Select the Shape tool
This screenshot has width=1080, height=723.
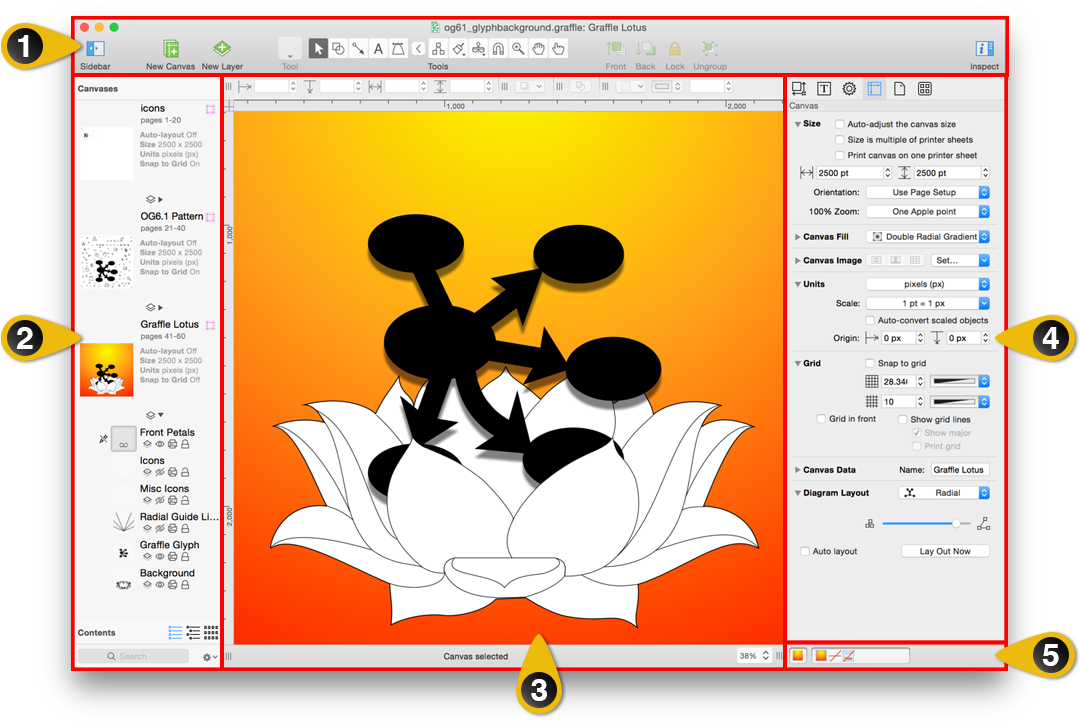point(338,48)
